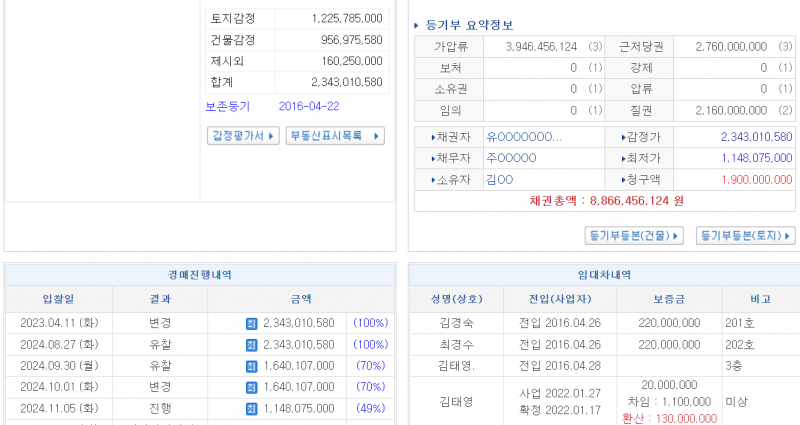
Task: Click the arrow beside 등기부 요약정보 heading
Action: (417, 25)
